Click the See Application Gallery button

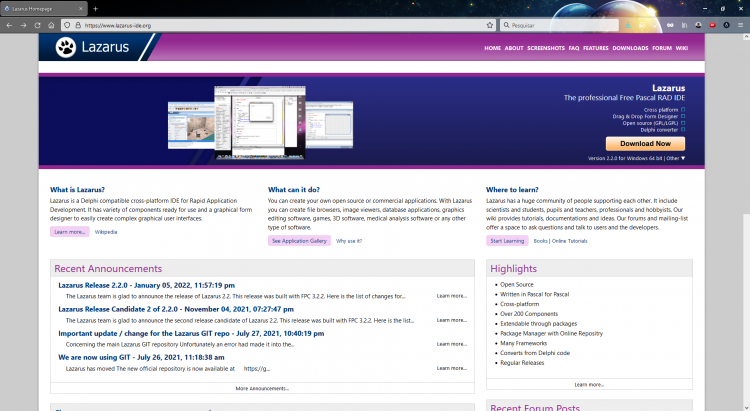pos(299,241)
